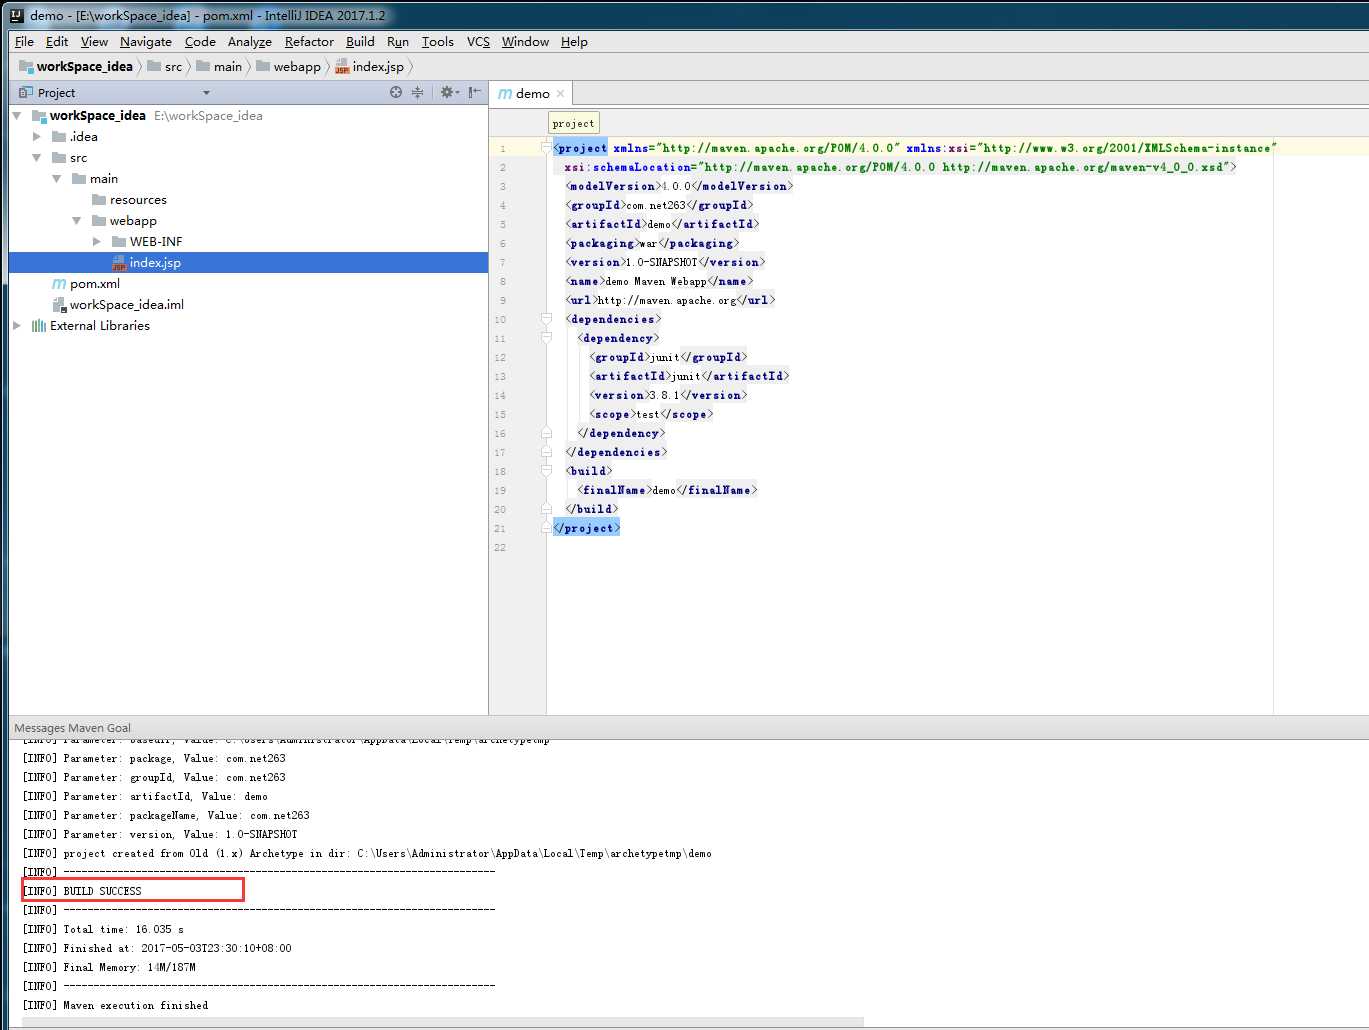Click the Project view icon in header
The image size is (1369, 1030).
[x=26, y=92]
